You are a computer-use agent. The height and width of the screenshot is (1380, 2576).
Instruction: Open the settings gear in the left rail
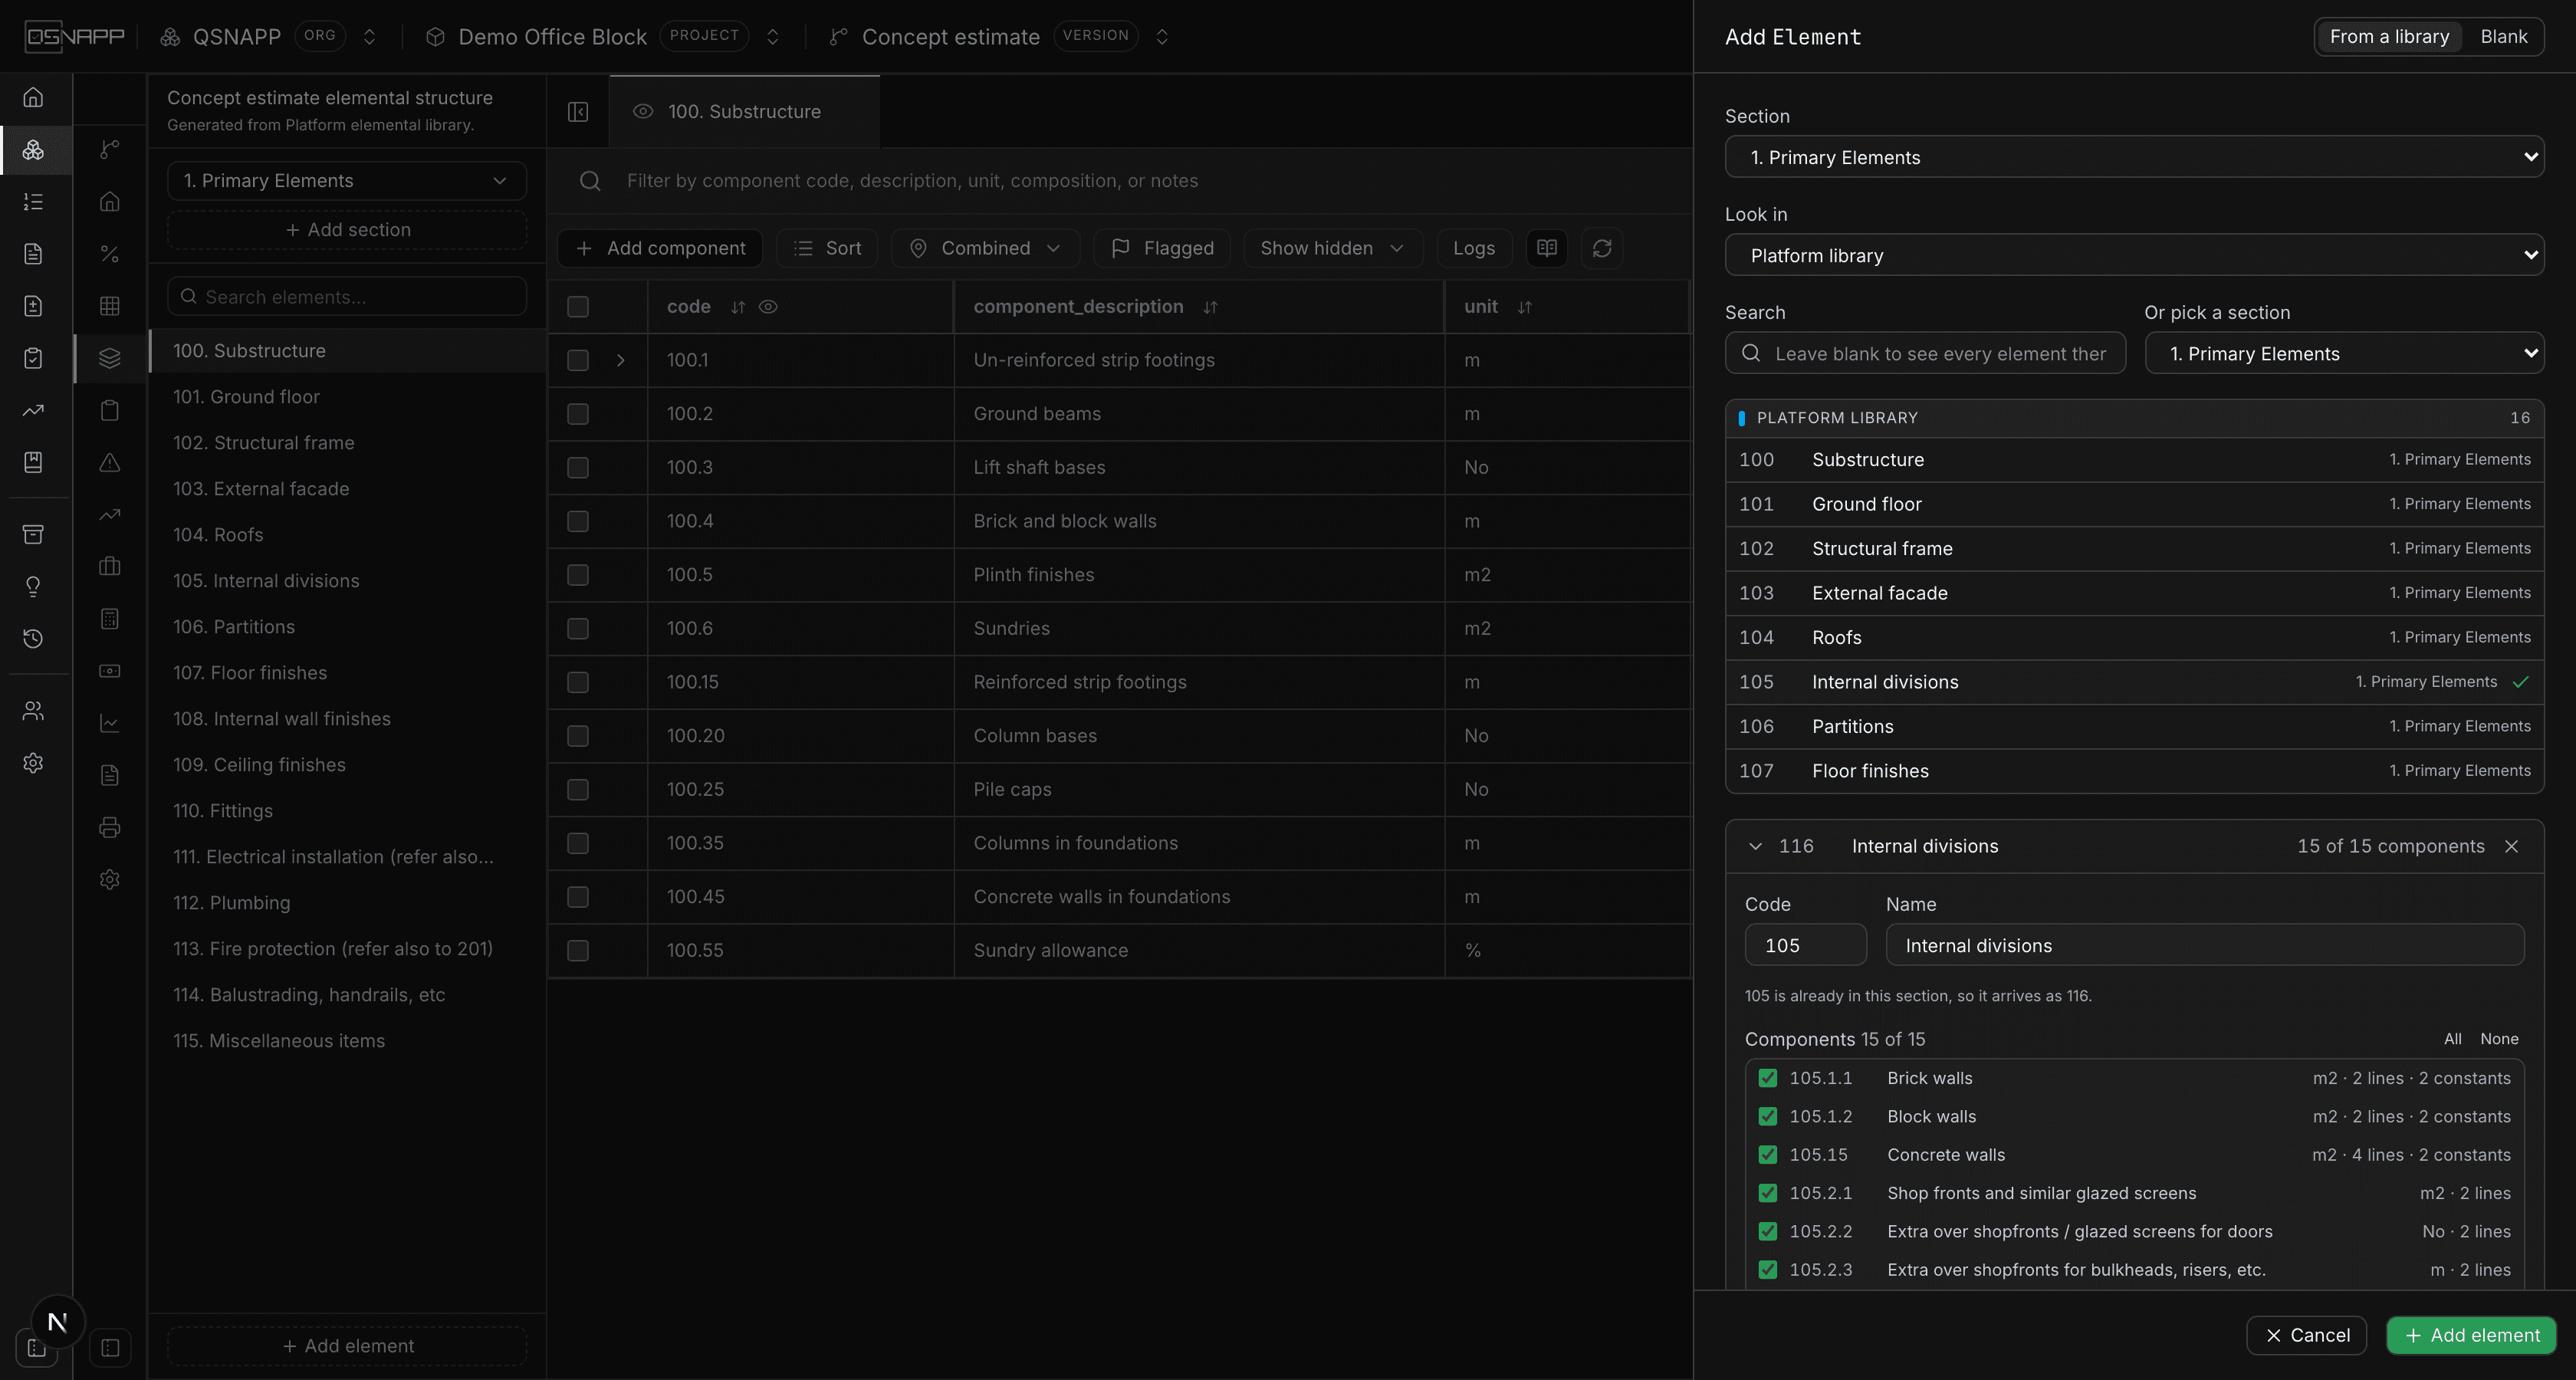click(x=33, y=763)
